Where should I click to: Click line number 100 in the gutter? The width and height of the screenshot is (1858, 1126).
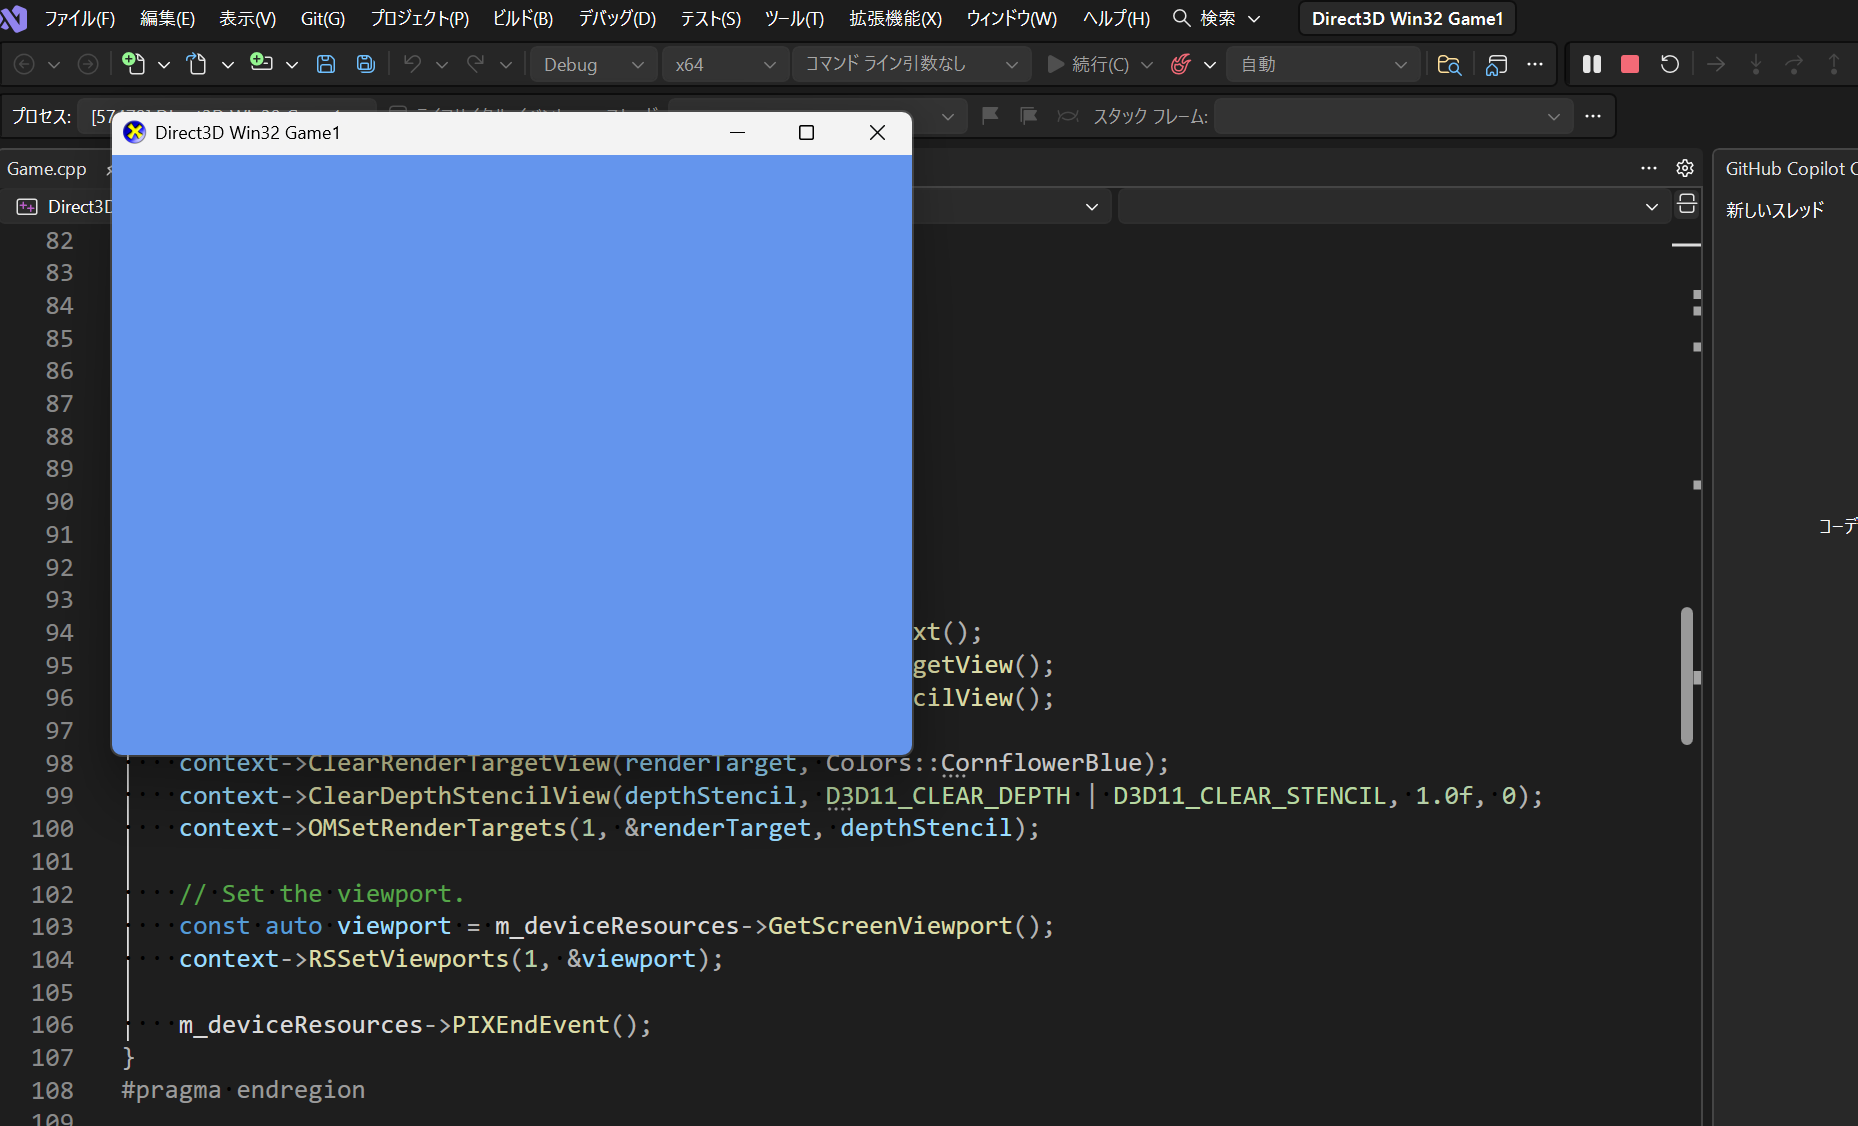pos(52,828)
